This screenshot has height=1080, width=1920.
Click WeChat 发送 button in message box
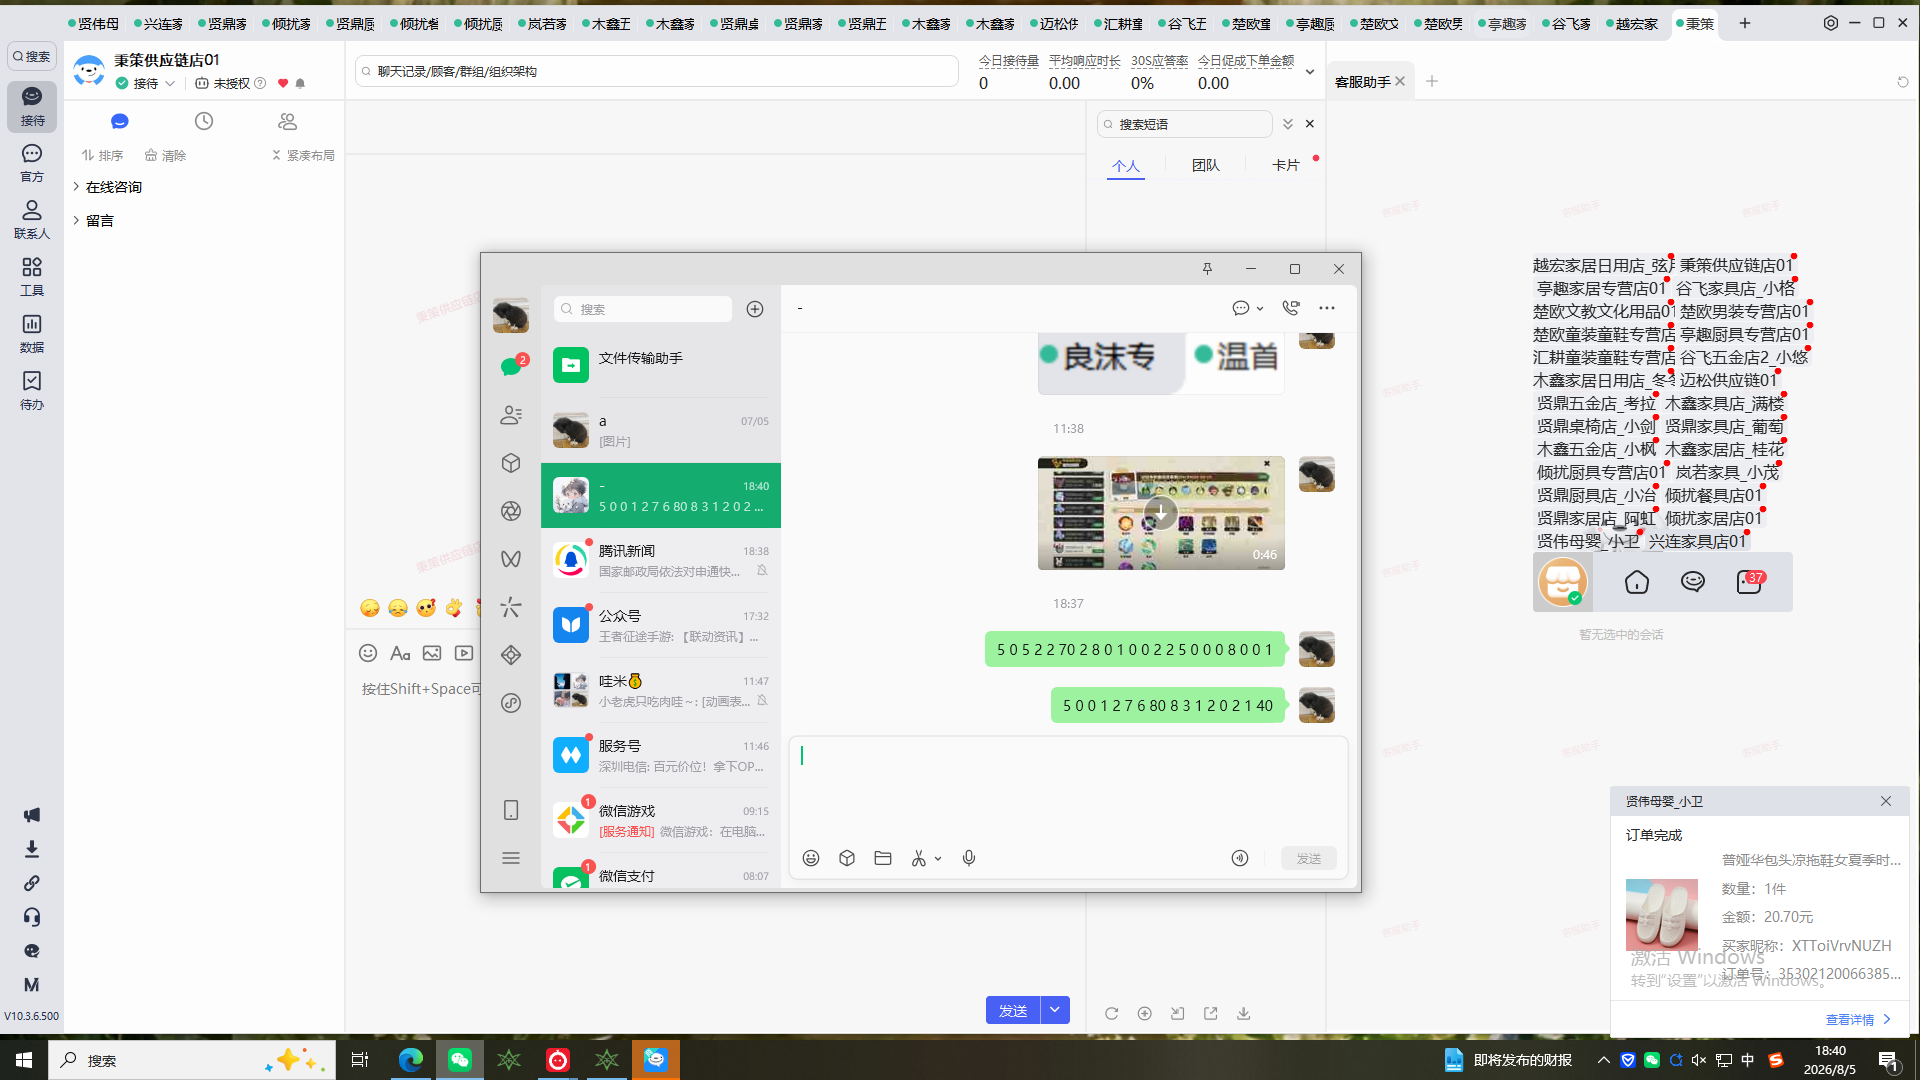coord(1309,858)
